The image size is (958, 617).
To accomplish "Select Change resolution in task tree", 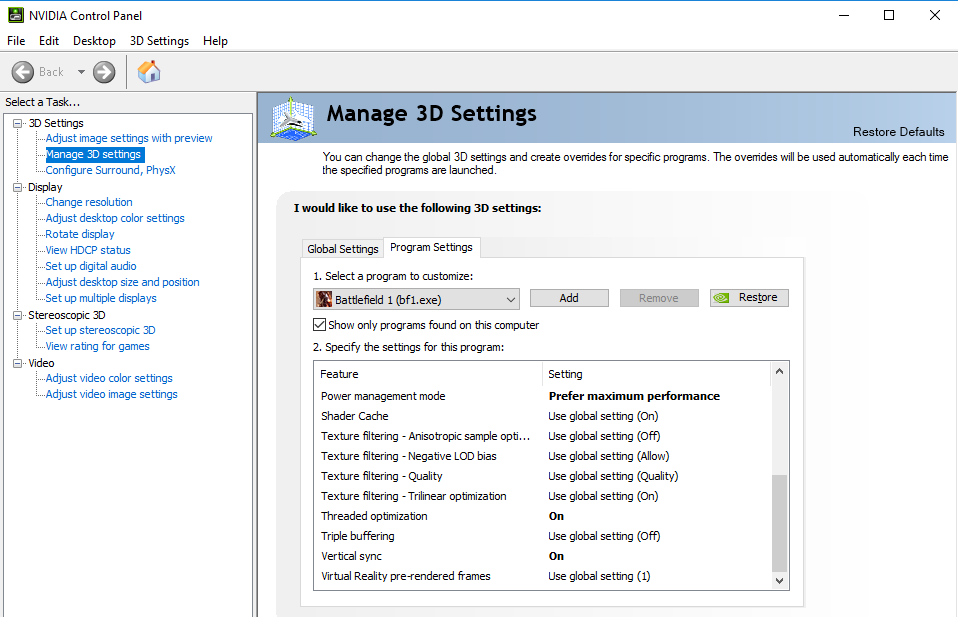I will [89, 202].
